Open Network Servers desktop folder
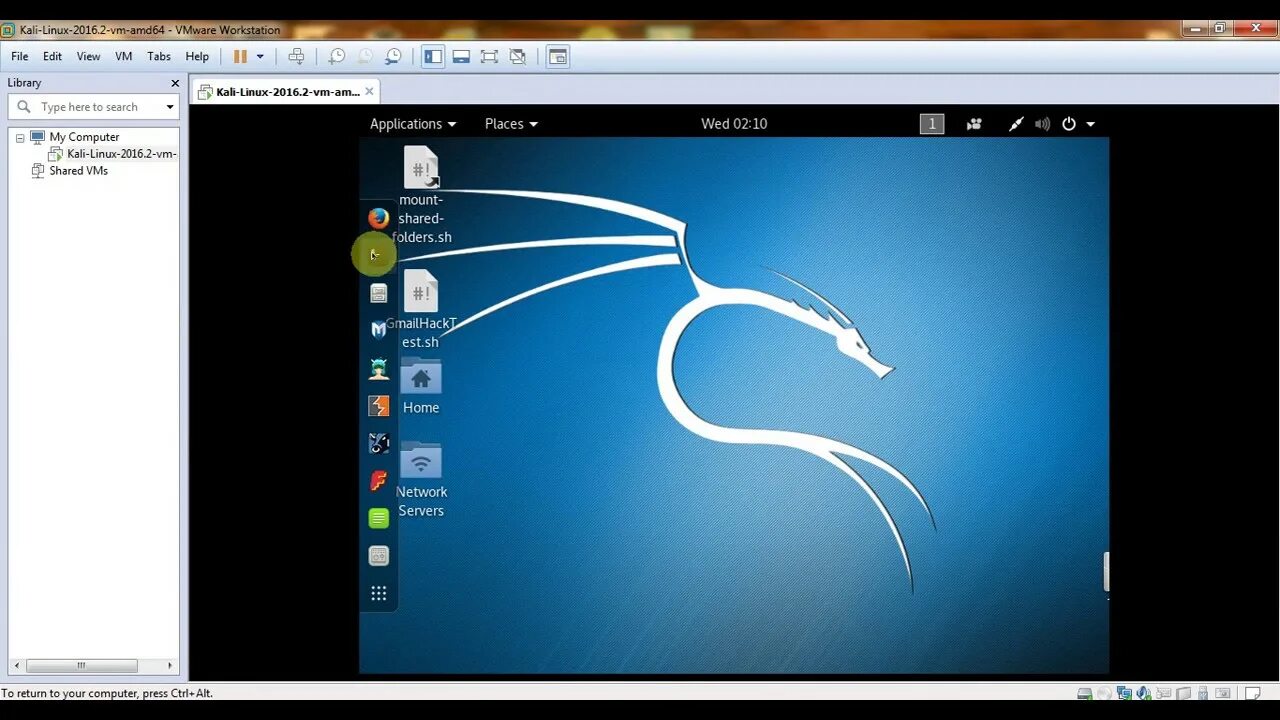This screenshot has width=1280, height=720. point(421,480)
